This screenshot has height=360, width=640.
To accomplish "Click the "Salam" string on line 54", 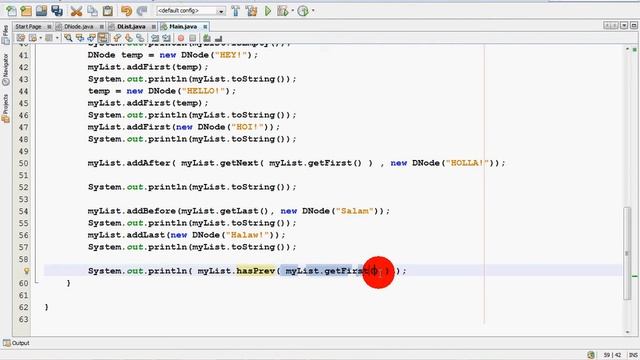I will pyautogui.click(x=354, y=211).
